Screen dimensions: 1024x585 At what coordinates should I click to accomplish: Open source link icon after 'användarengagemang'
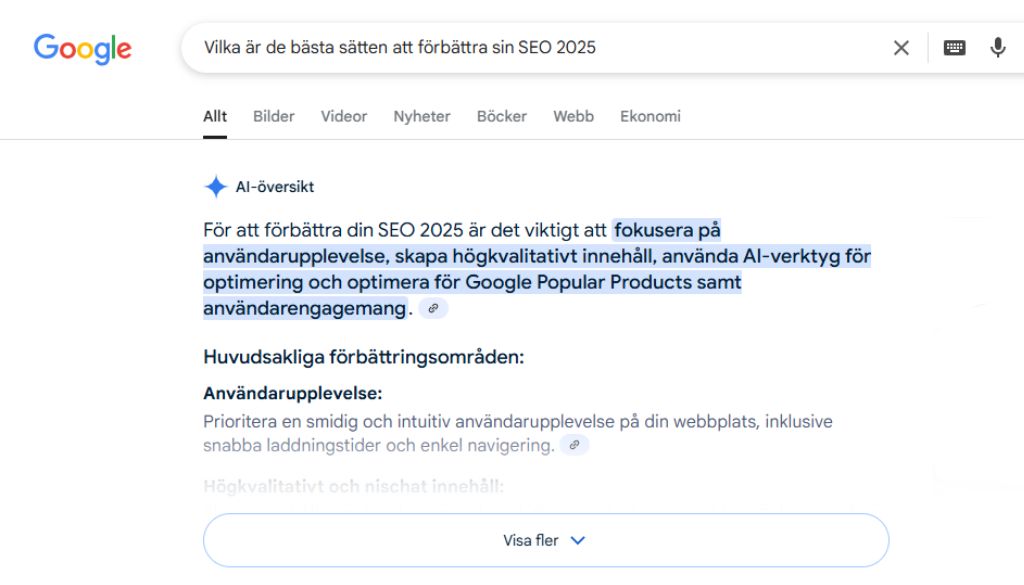(x=433, y=309)
